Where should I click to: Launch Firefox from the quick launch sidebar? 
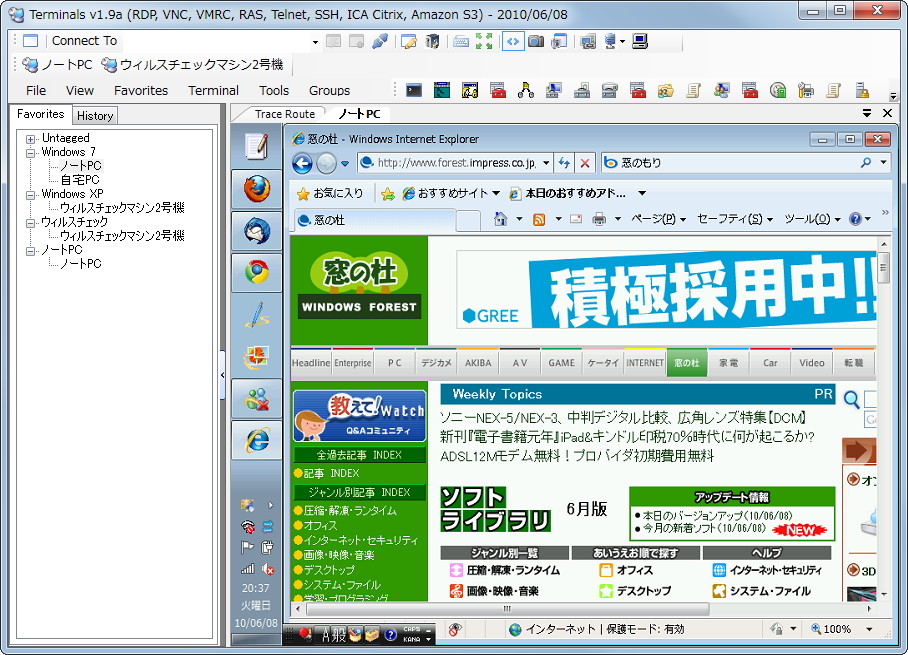(x=256, y=186)
